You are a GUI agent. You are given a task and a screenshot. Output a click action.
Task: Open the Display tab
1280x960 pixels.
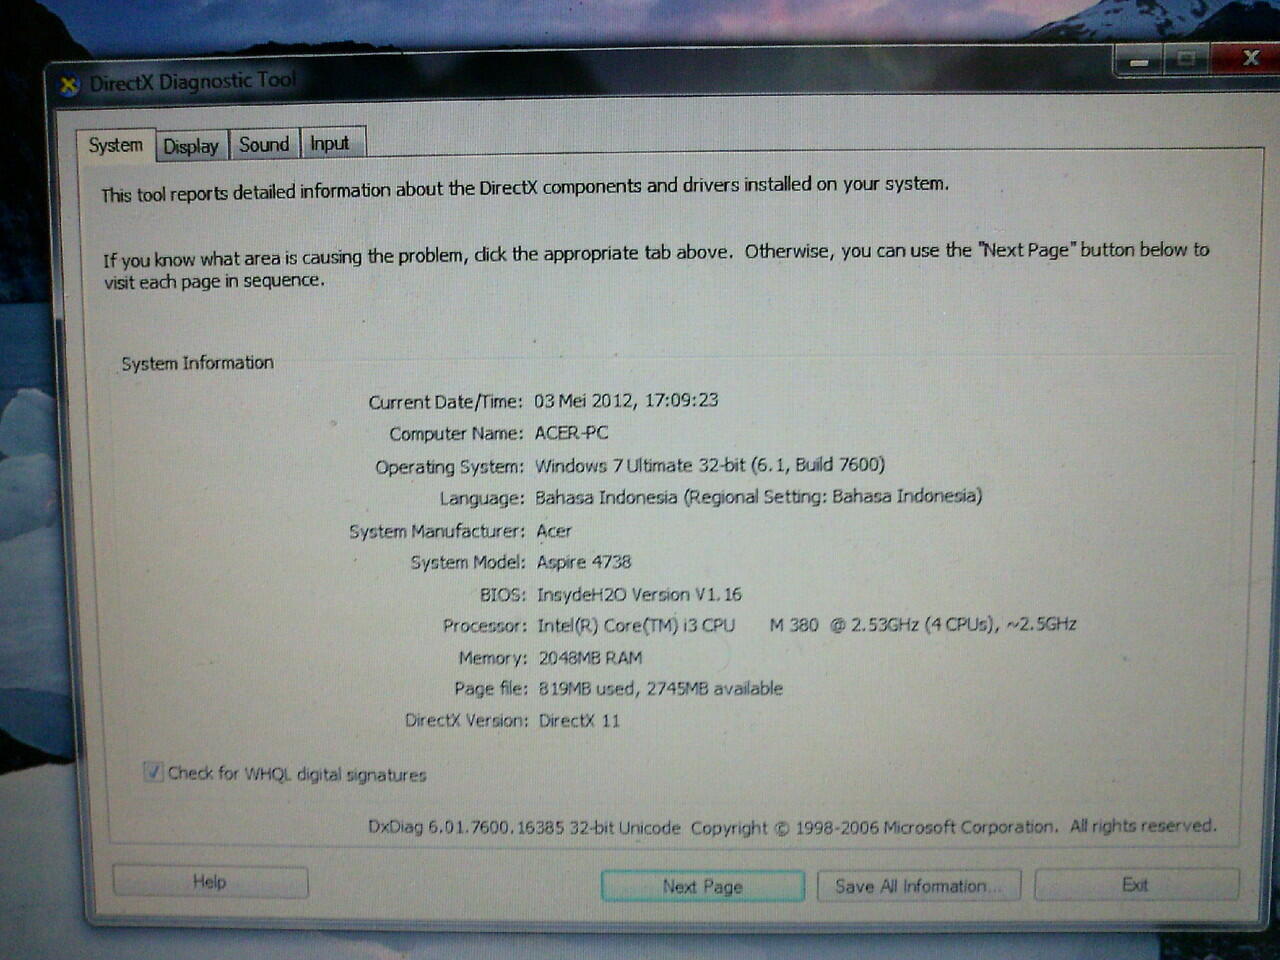(191, 146)
